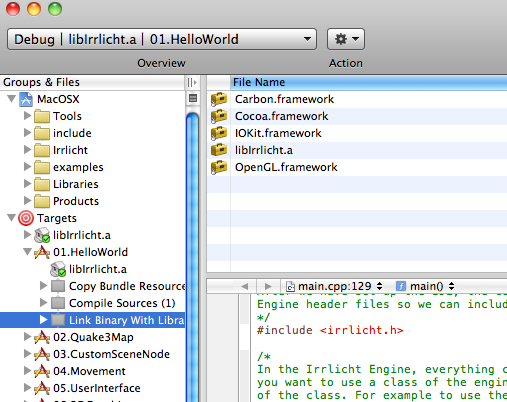Click the libIrrlicht.a library target icon
Screen dimensions: 507x402
pyautogui.click(x=42, y=235)
